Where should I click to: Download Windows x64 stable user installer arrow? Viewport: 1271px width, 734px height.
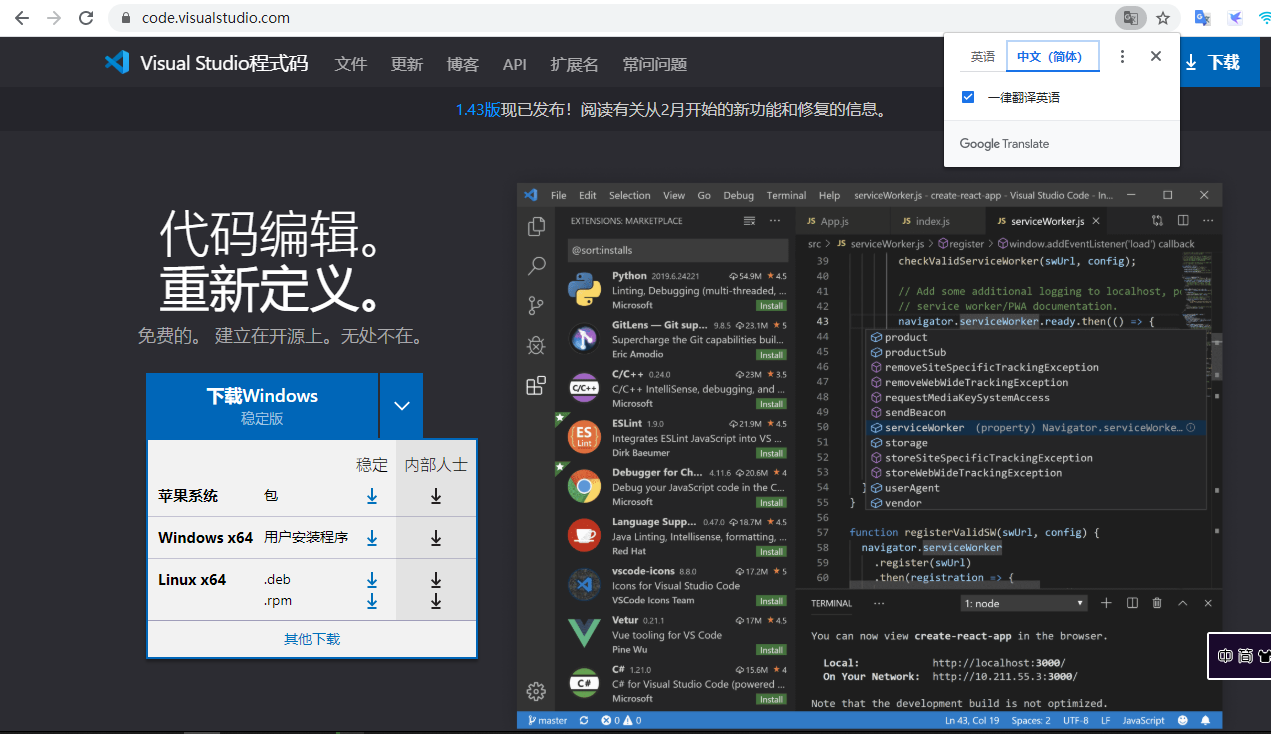[372, 538]
